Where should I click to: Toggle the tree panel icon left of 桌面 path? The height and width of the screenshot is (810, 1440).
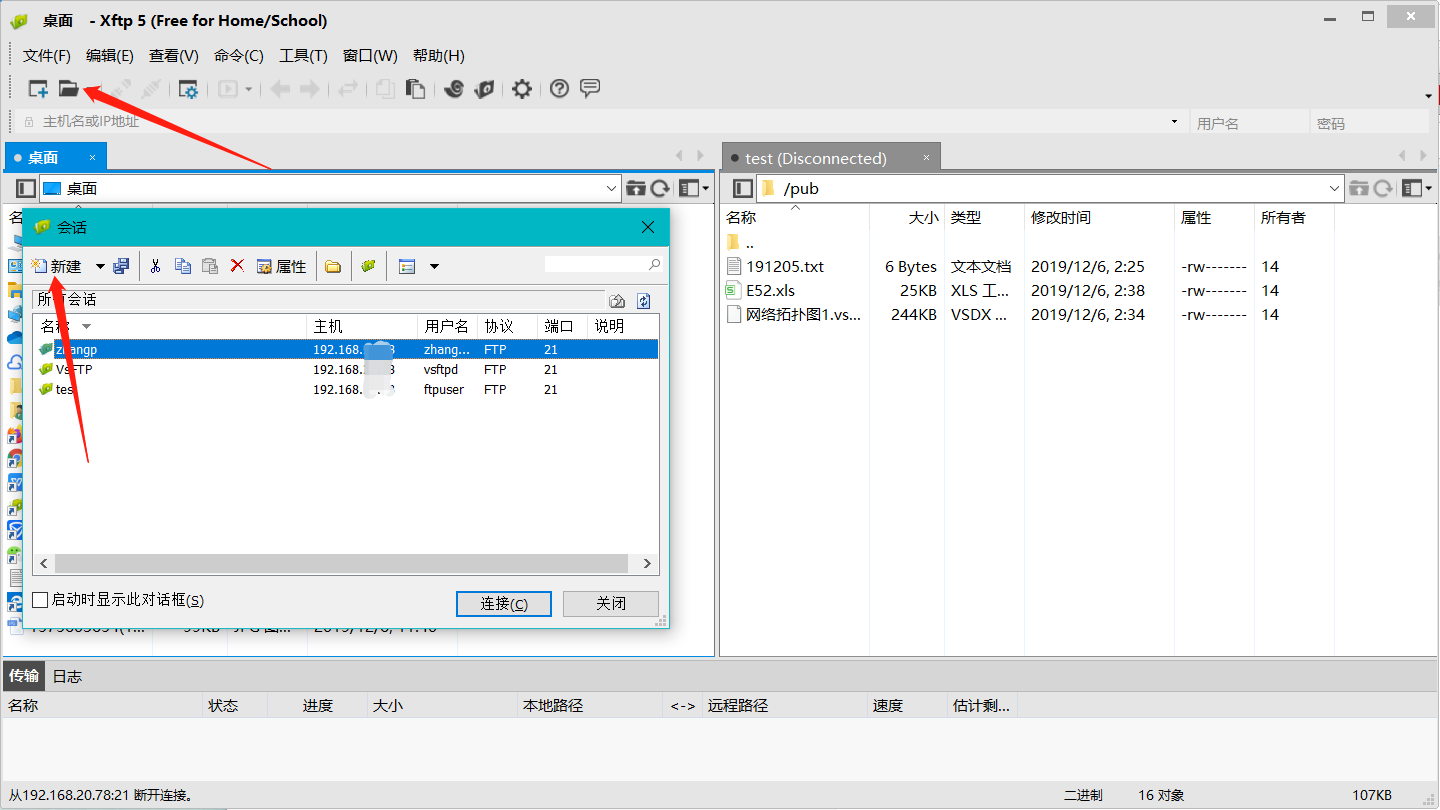click(26, 188)
